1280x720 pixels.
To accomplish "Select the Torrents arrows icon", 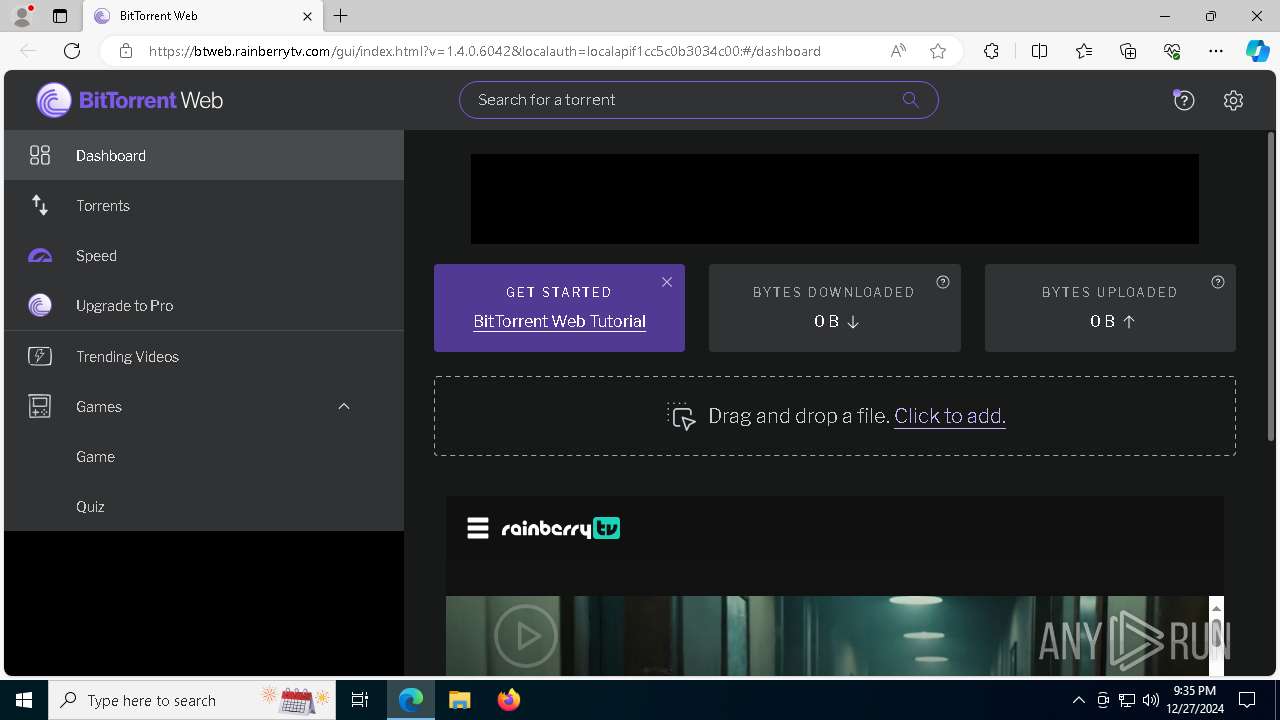I will click(x=40, y=205).
